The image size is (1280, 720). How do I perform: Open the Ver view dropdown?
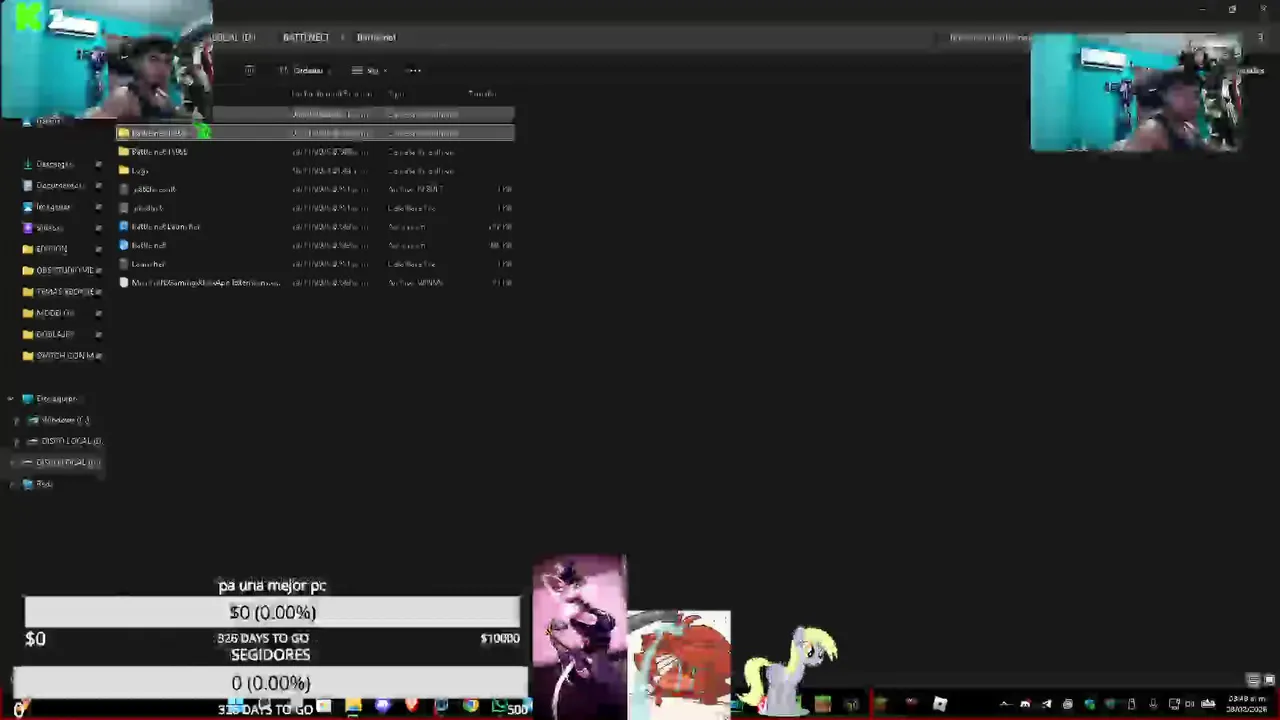point(370,70)
